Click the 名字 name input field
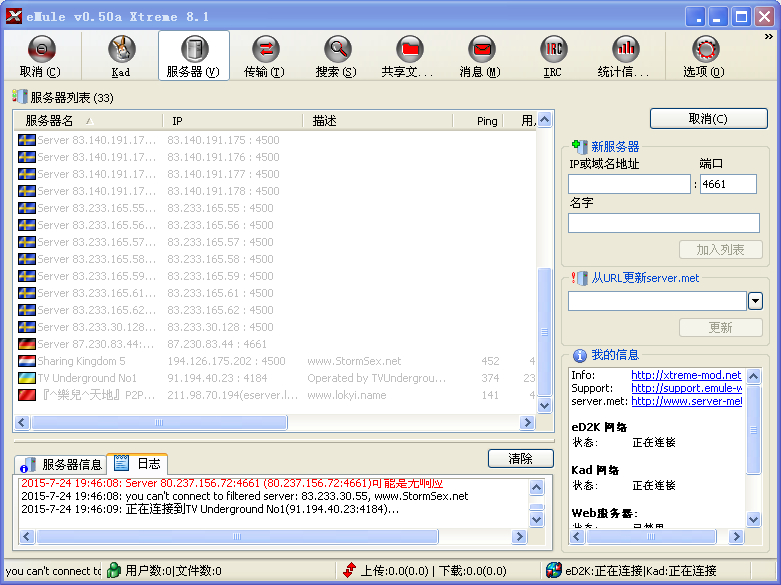Image resolution: width=781 pixels, height=585 pixels. tap(663, 223)
